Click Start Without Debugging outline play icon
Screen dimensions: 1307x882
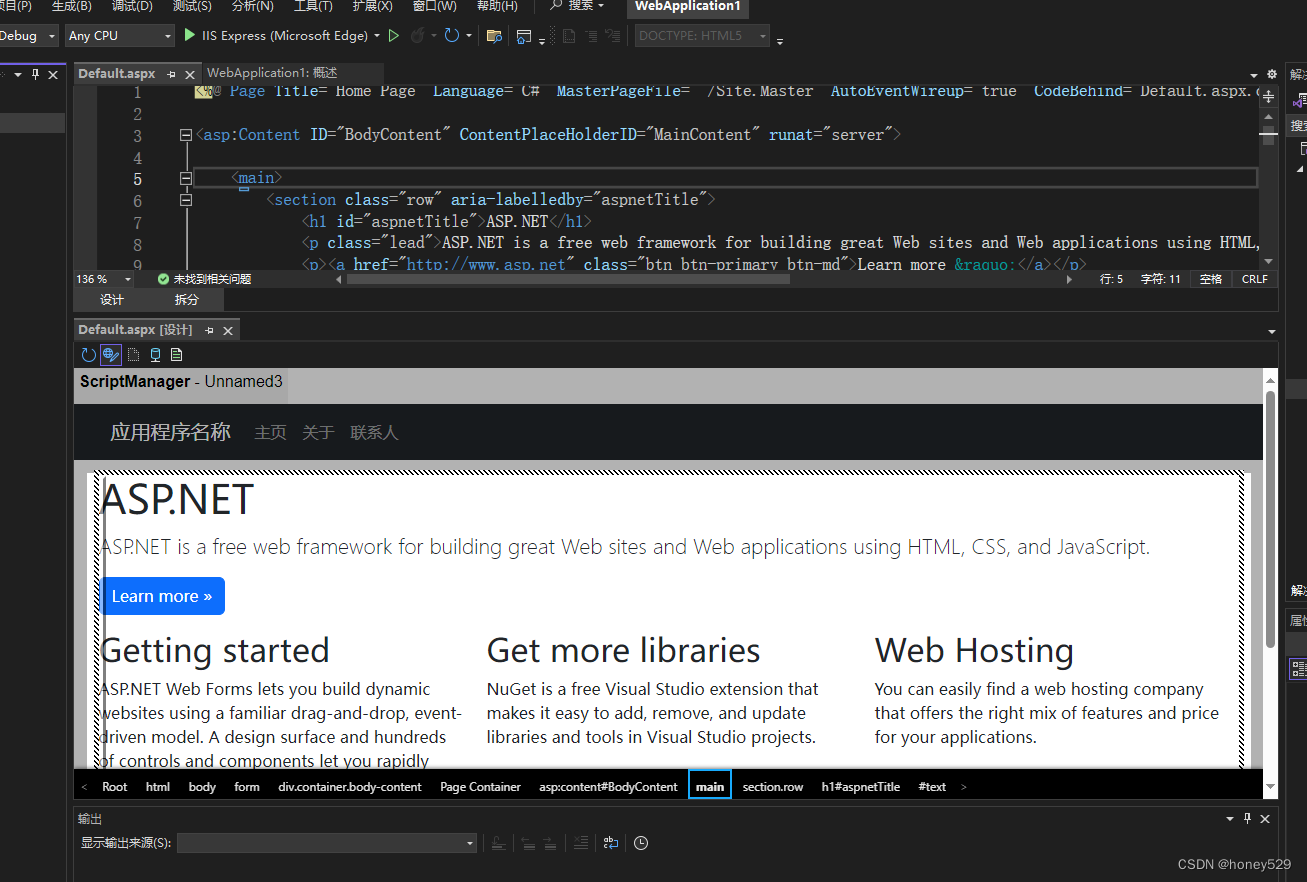coord(394,35)
